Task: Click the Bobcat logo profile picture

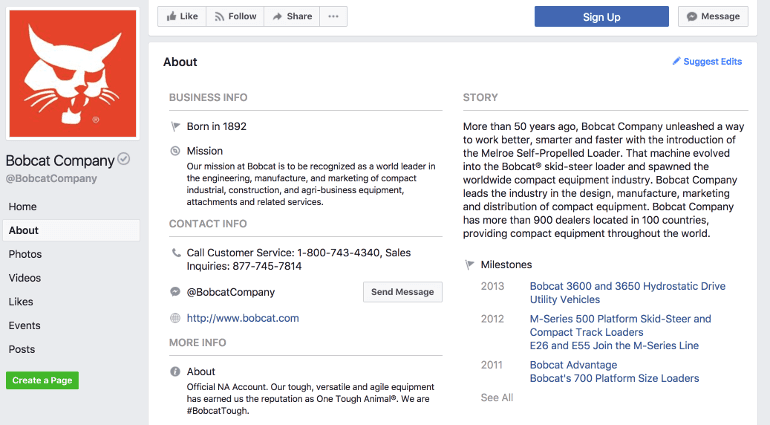Action: (x=71, y=74)
